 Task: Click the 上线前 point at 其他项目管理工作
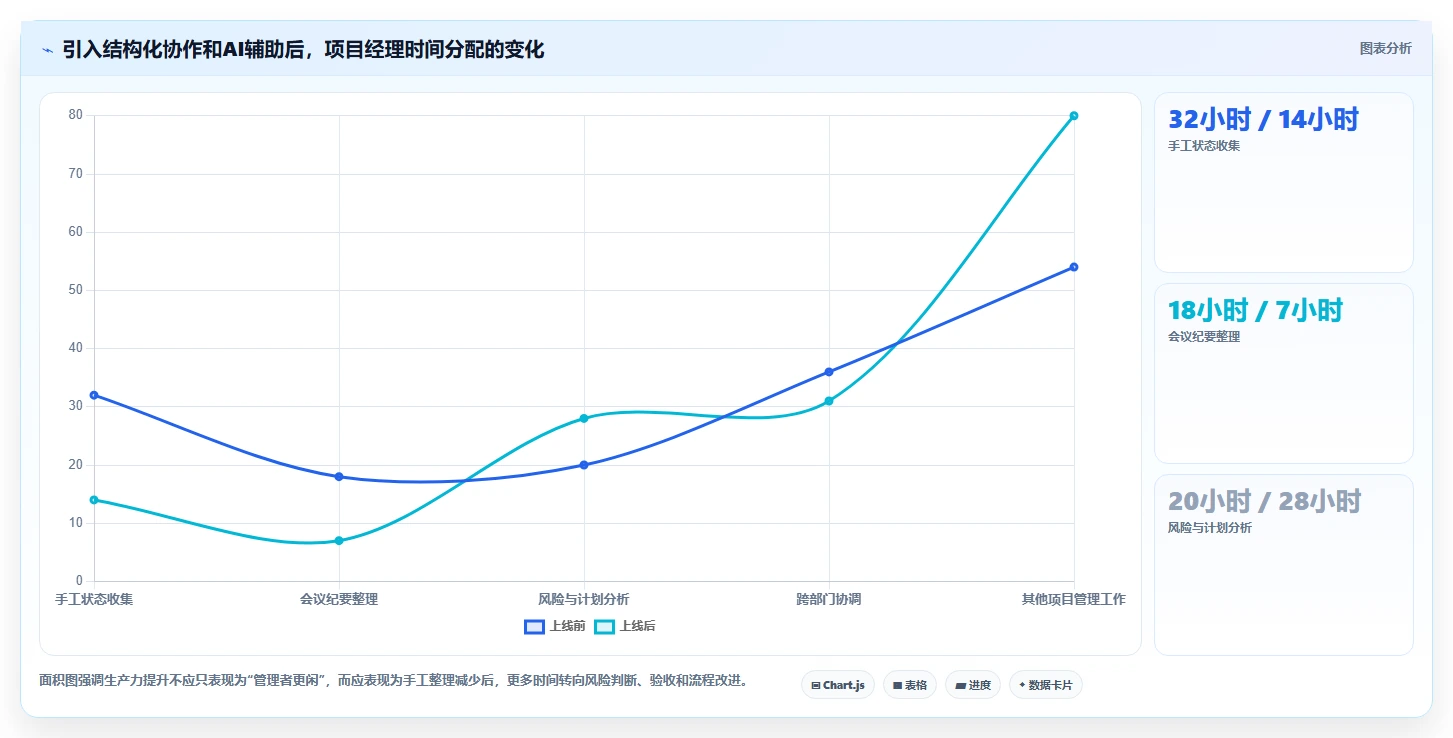pos(1074,267)
